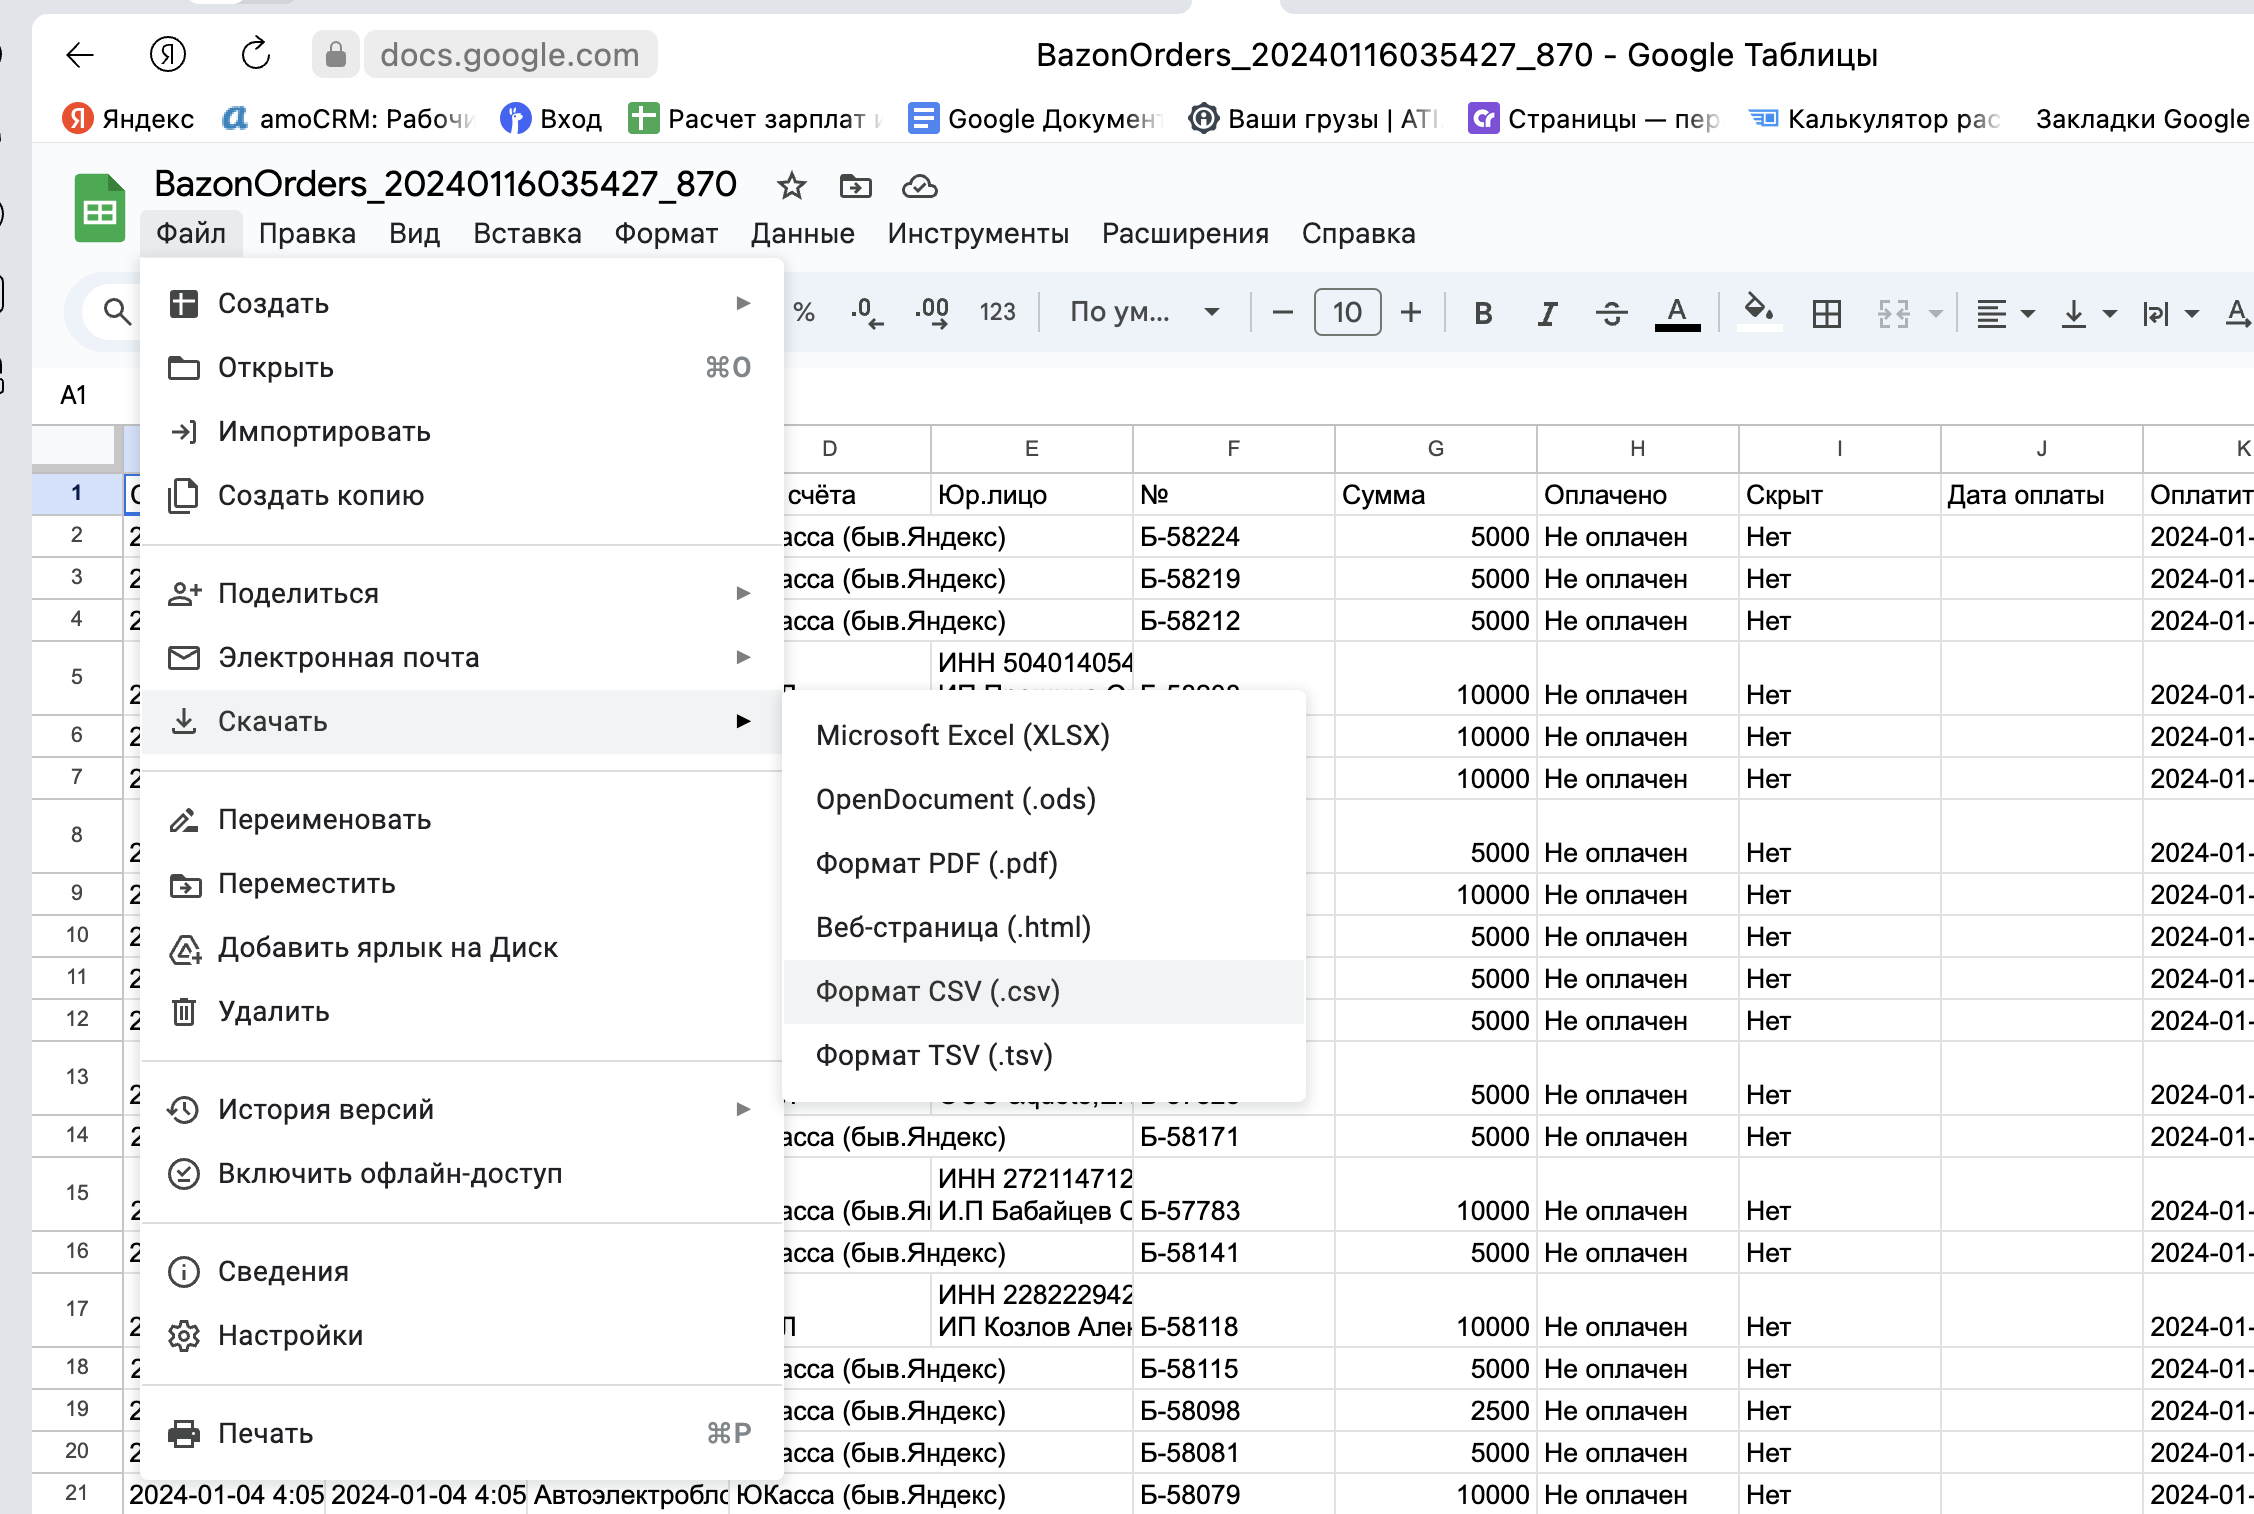This screenshot has height=1514, width=2254.
Task: Click Microsoft Excel (XLSX) download
Action: (x=962, y=735)
